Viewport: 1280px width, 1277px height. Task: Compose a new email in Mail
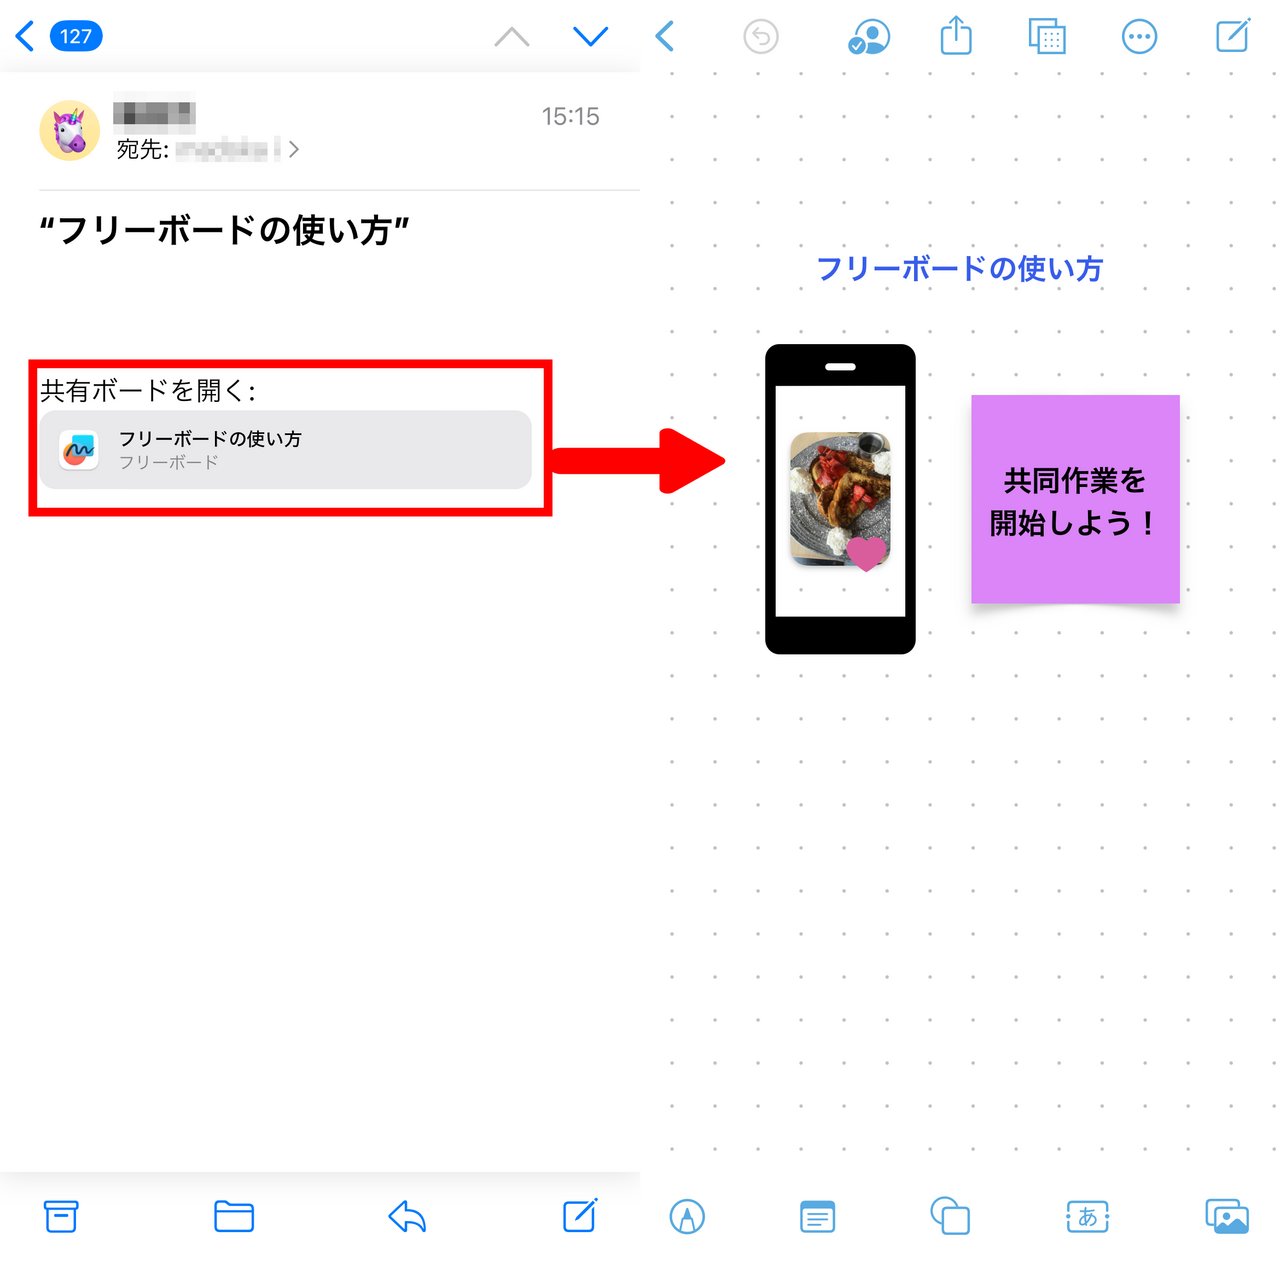pyautogui.click(x=580, y=1215)
